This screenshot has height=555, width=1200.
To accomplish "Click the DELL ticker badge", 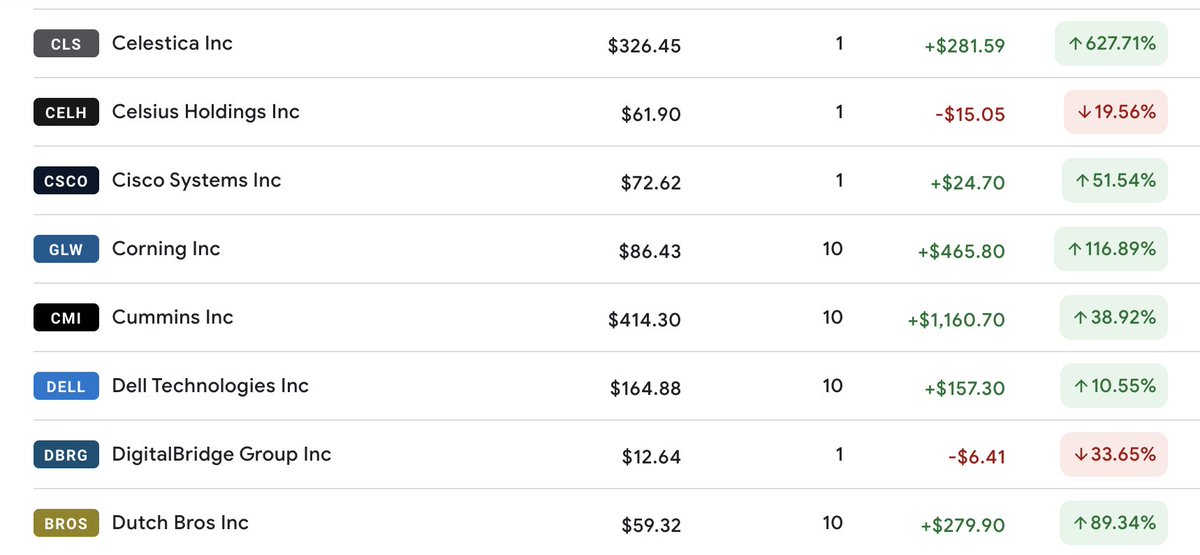I will point(66,387).
